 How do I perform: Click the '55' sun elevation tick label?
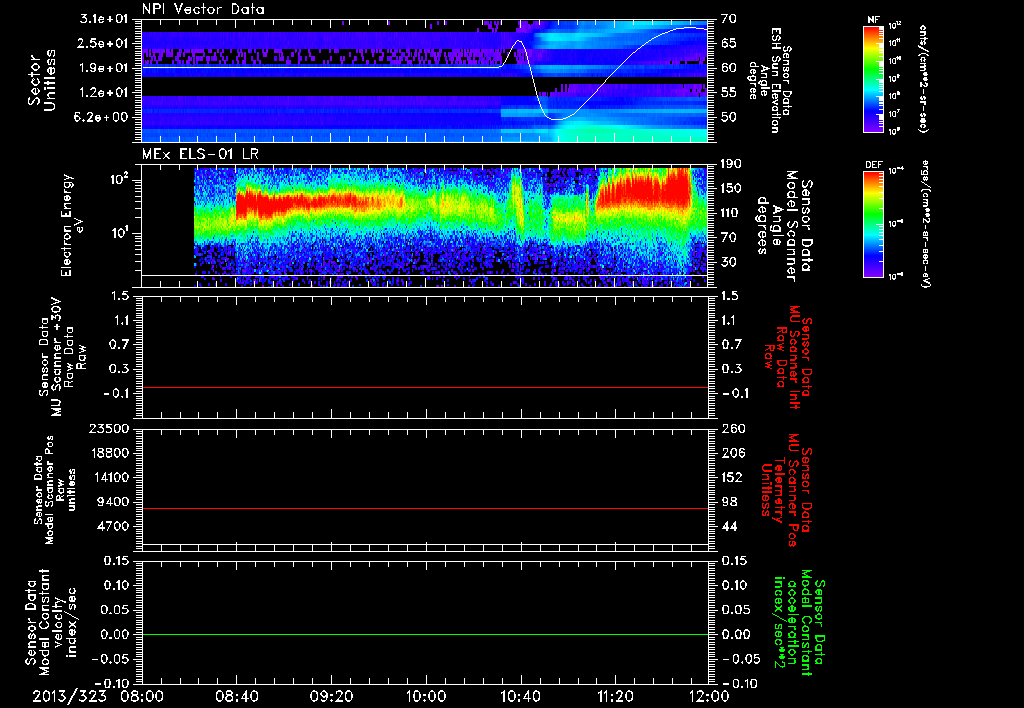point(728,93)
